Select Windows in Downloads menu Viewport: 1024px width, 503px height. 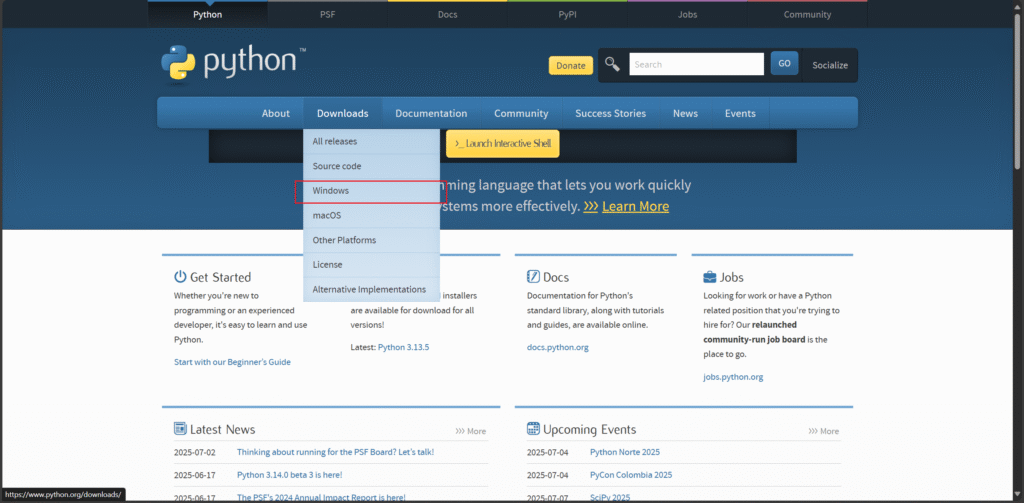click(372, 191)
